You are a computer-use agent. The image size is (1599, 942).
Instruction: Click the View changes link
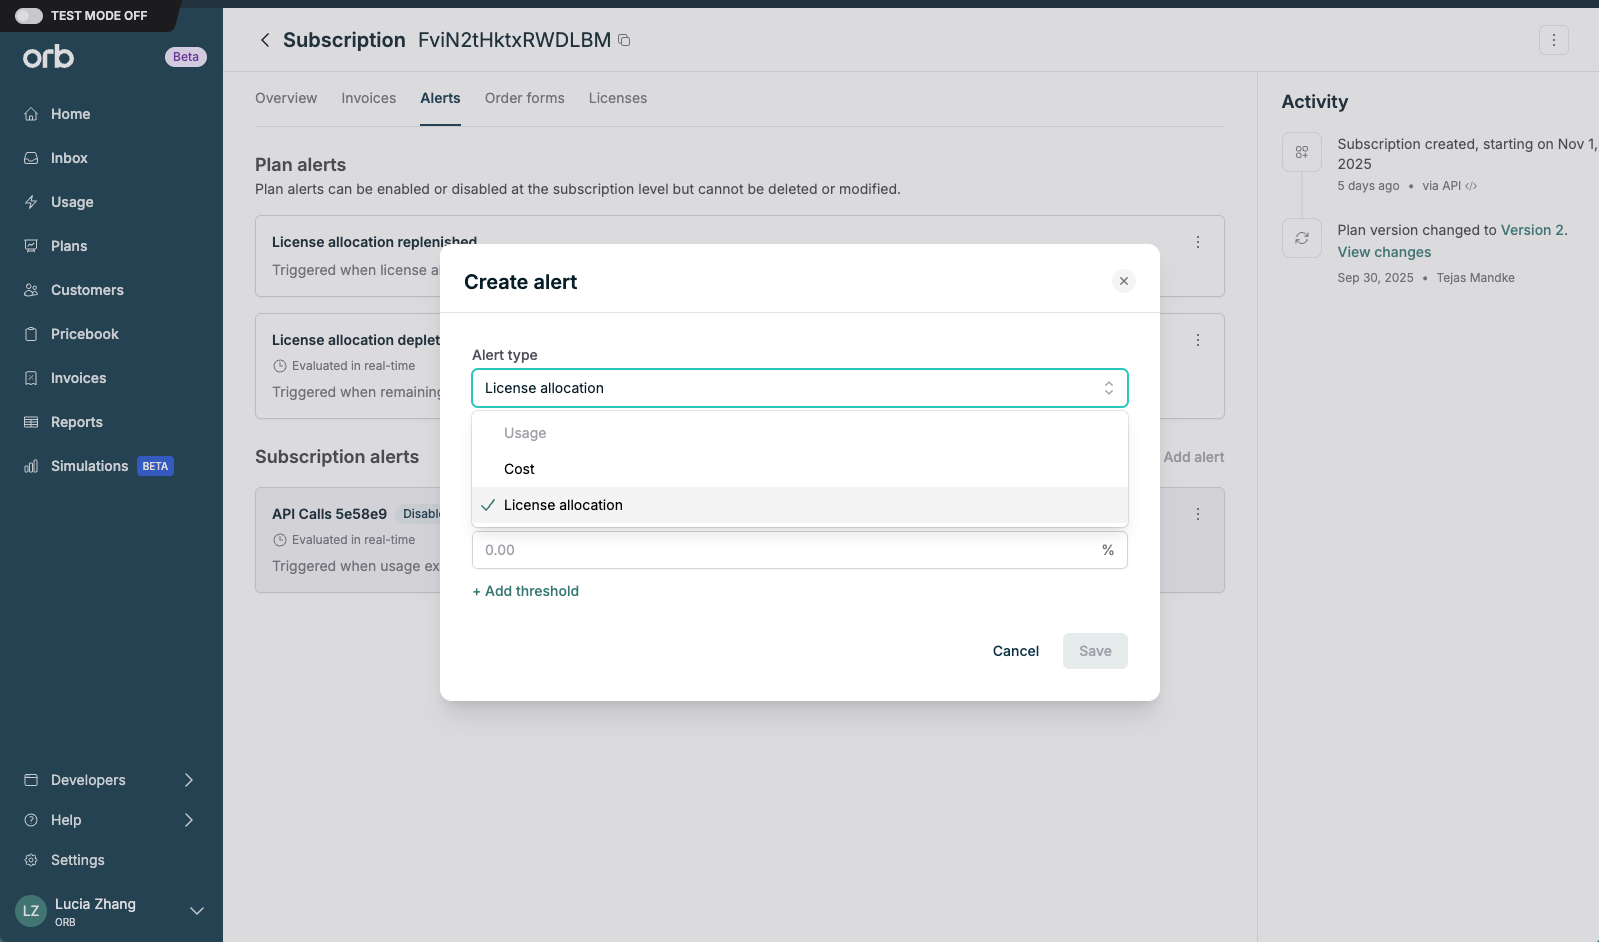pos(1385,252)
